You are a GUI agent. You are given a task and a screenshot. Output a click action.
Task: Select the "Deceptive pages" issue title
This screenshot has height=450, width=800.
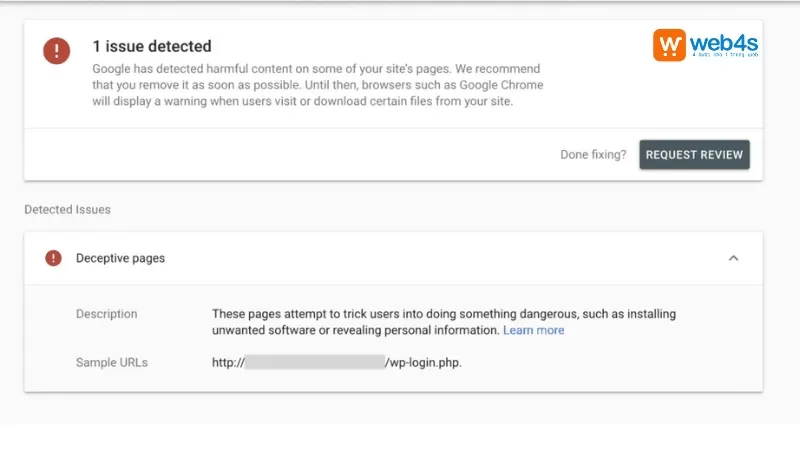pyautogui.click(x=120, y=258)
